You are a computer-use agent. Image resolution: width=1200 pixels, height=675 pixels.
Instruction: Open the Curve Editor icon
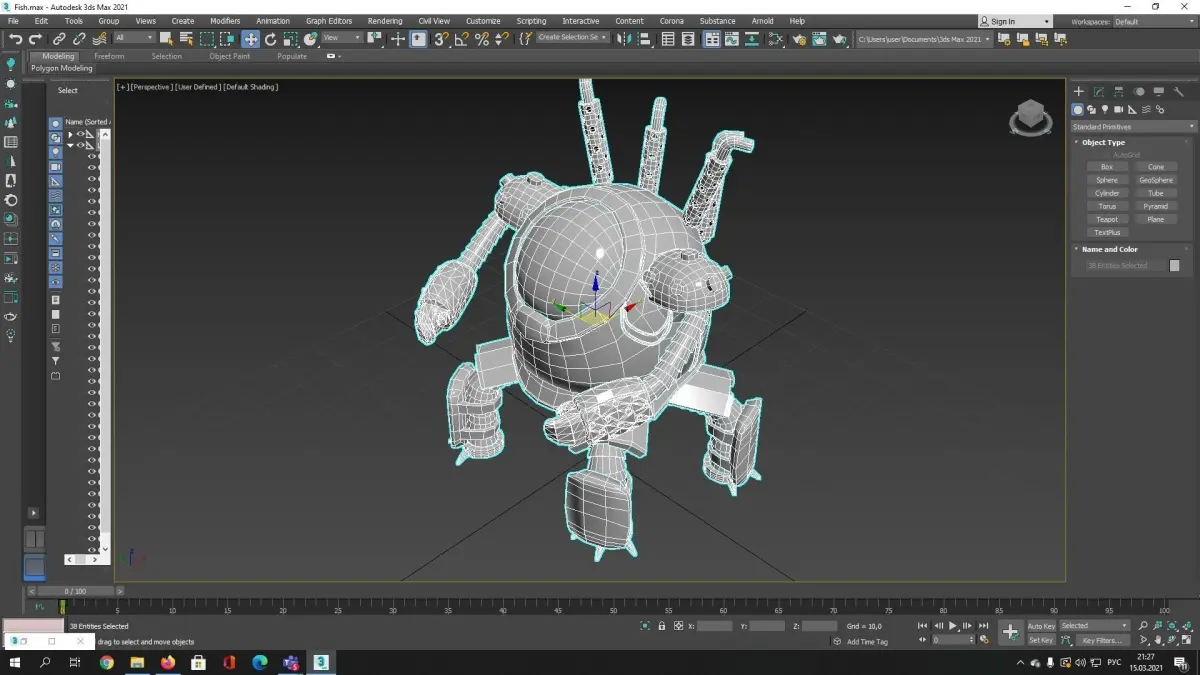[732, 39]
